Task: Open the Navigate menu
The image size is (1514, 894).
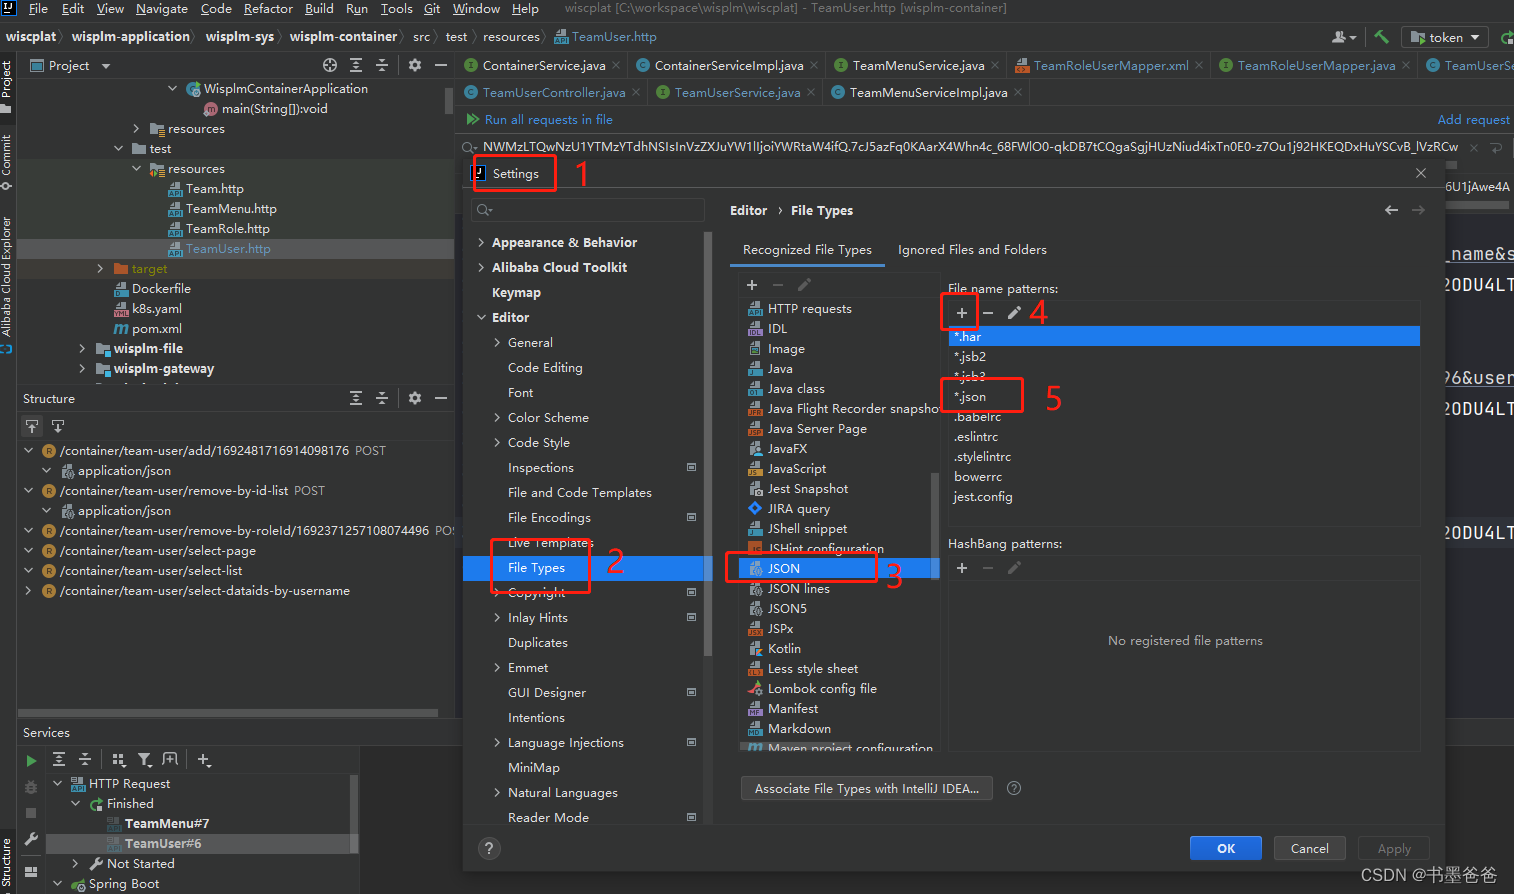Action: [162, 8]
